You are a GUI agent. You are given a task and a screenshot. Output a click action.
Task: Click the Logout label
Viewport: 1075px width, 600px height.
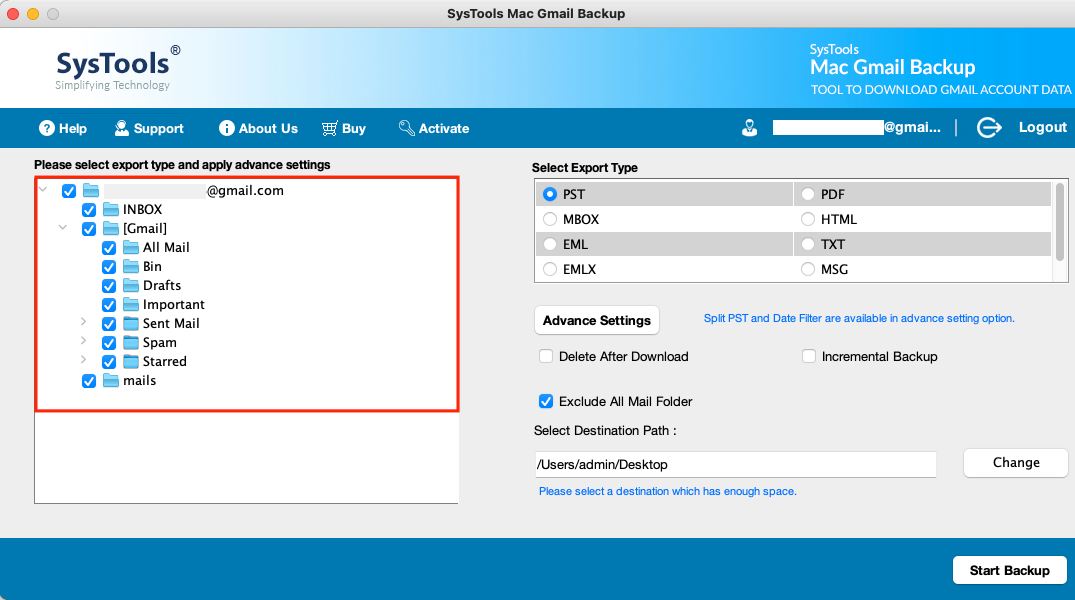[1042, 128]
